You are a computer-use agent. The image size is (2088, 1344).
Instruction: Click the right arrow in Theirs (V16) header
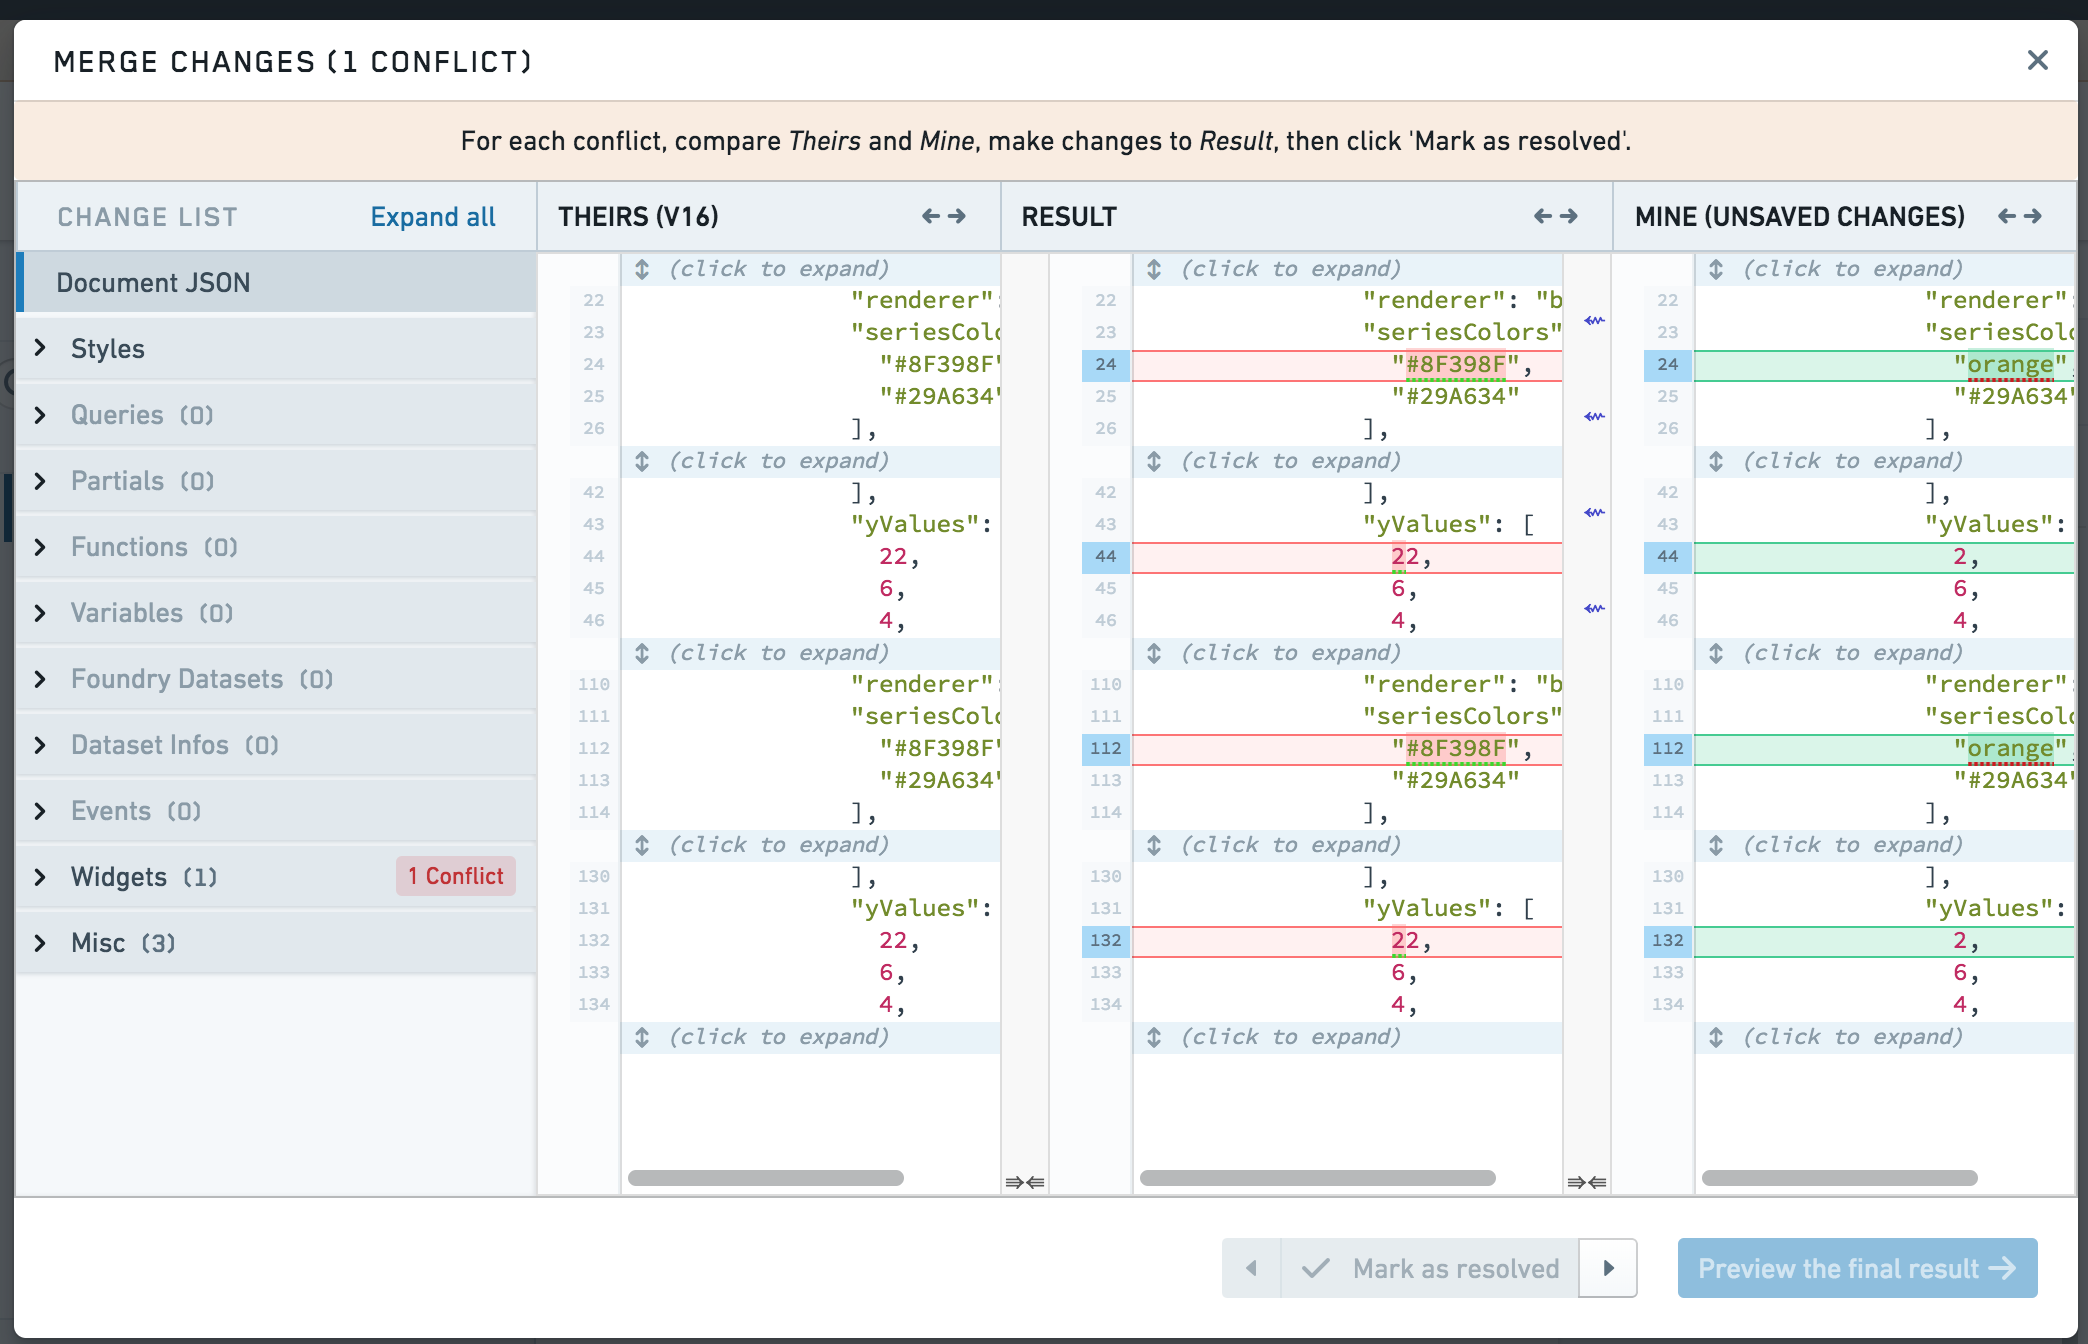957,216
